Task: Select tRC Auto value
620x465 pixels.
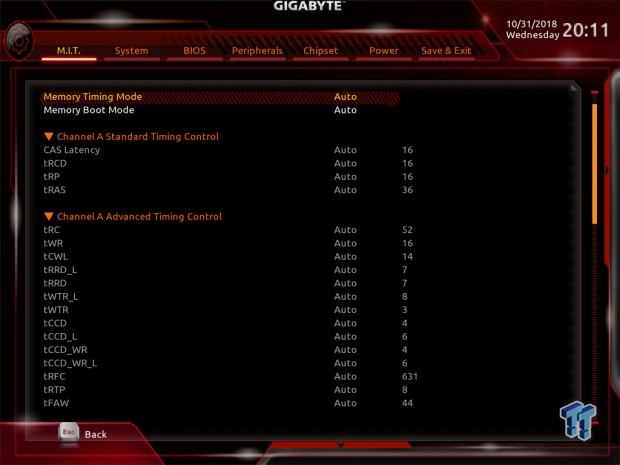Action: tap(345, 230)
